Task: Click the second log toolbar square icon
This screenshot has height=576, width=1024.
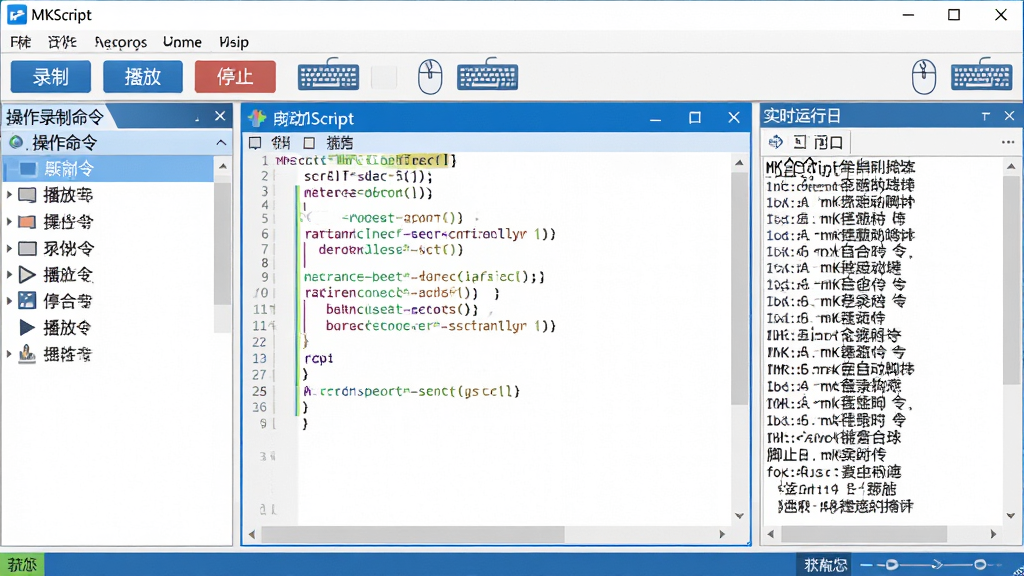Action: (x=799, y=142)
